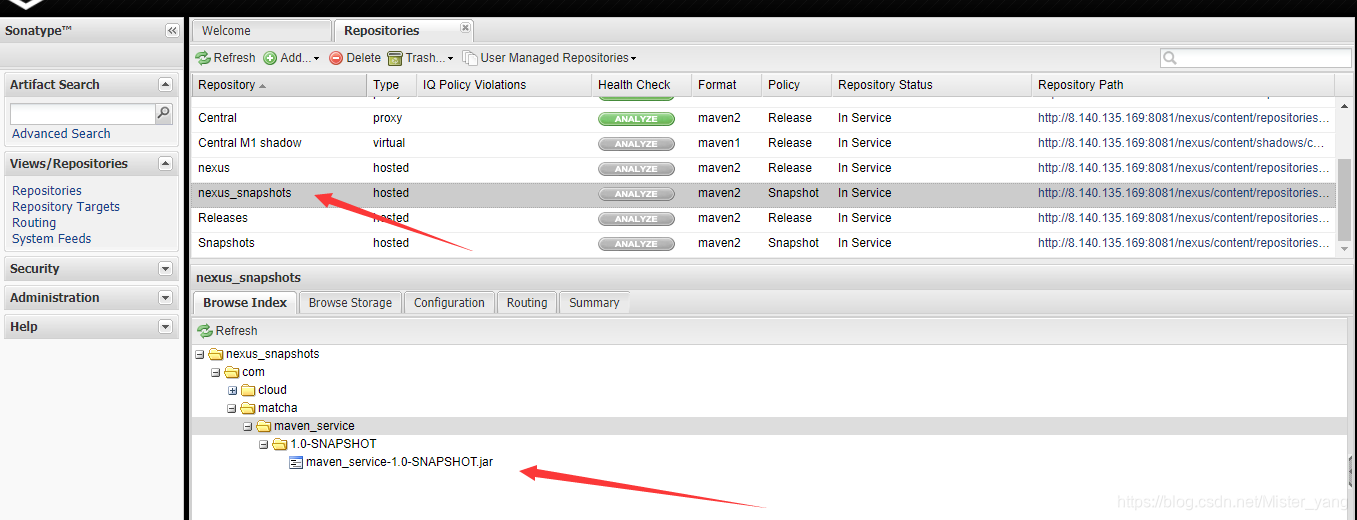Click the Refresh icon in Browse Index panel

205,331
